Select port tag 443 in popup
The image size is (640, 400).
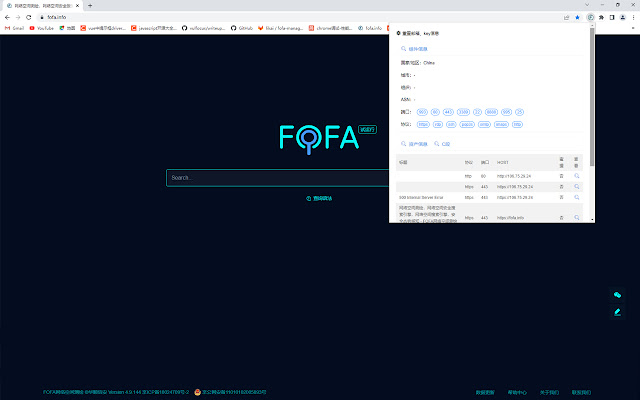click(448, 112)
